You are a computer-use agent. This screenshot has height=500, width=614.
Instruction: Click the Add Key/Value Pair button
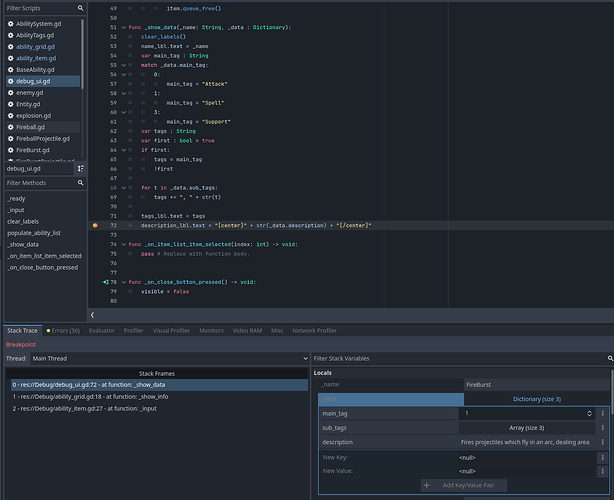click(x=464, y=486)
